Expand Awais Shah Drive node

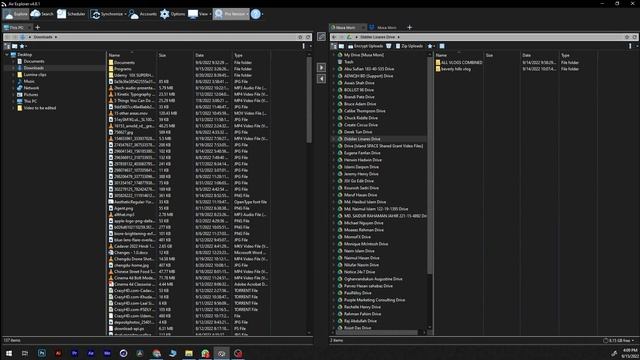tap(333, 83)
